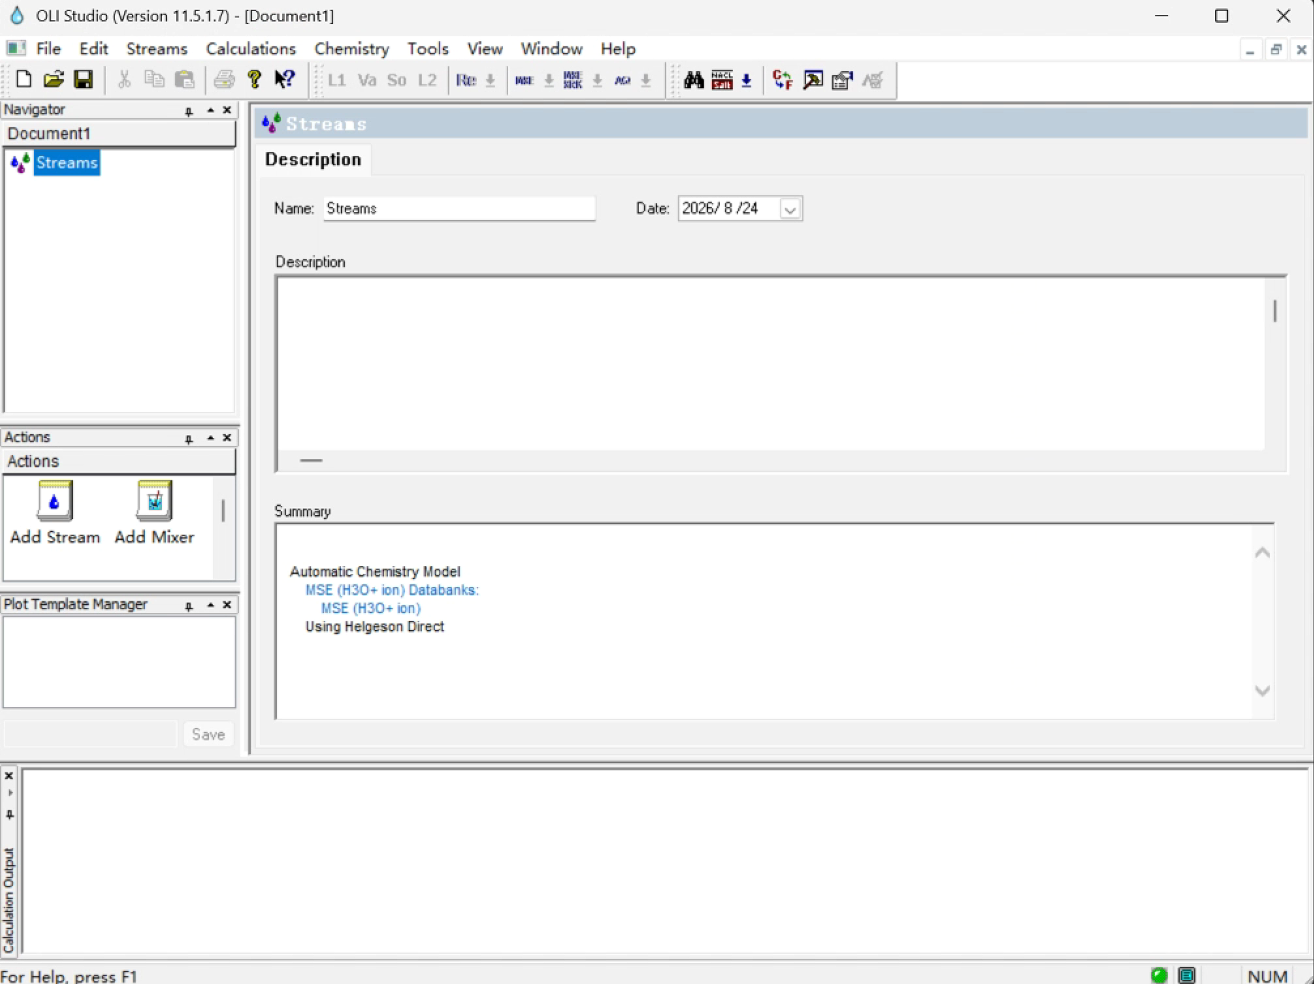Click the Paste clipboard toolbar icon

pyautogui.click(x=185, y=80)
